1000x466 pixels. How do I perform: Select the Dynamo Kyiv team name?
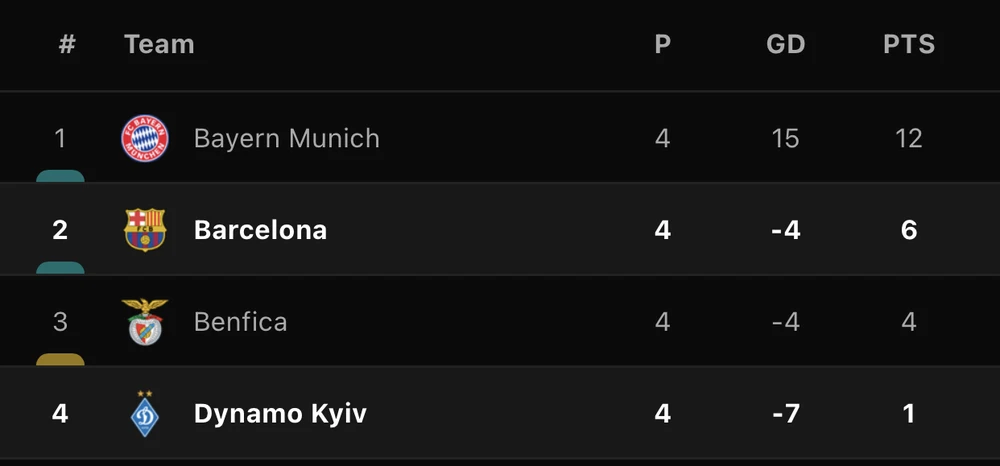280,413
